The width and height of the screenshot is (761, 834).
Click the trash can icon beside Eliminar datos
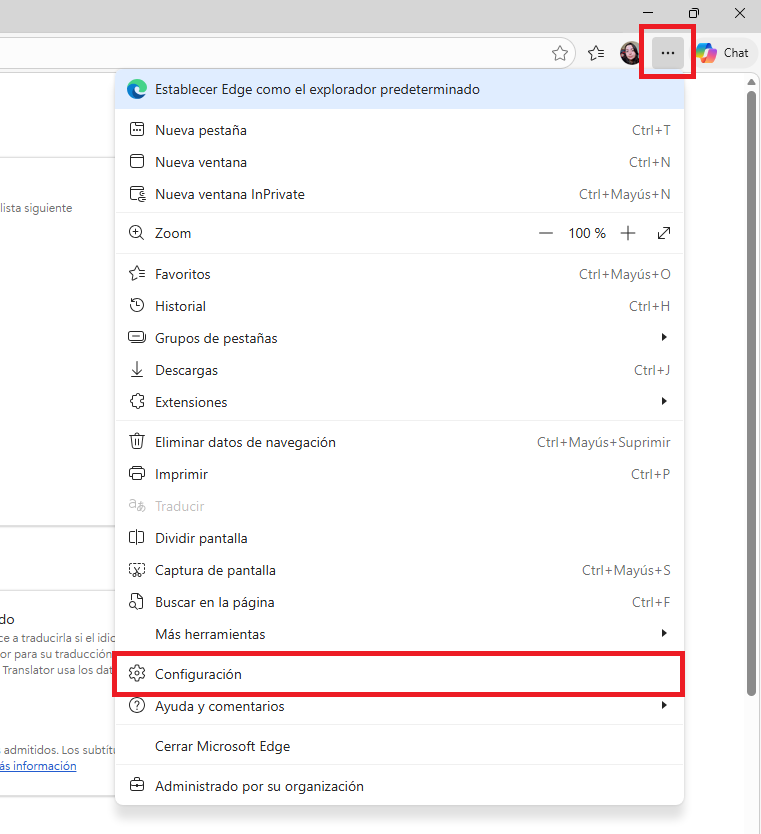[x=137, y=441]
